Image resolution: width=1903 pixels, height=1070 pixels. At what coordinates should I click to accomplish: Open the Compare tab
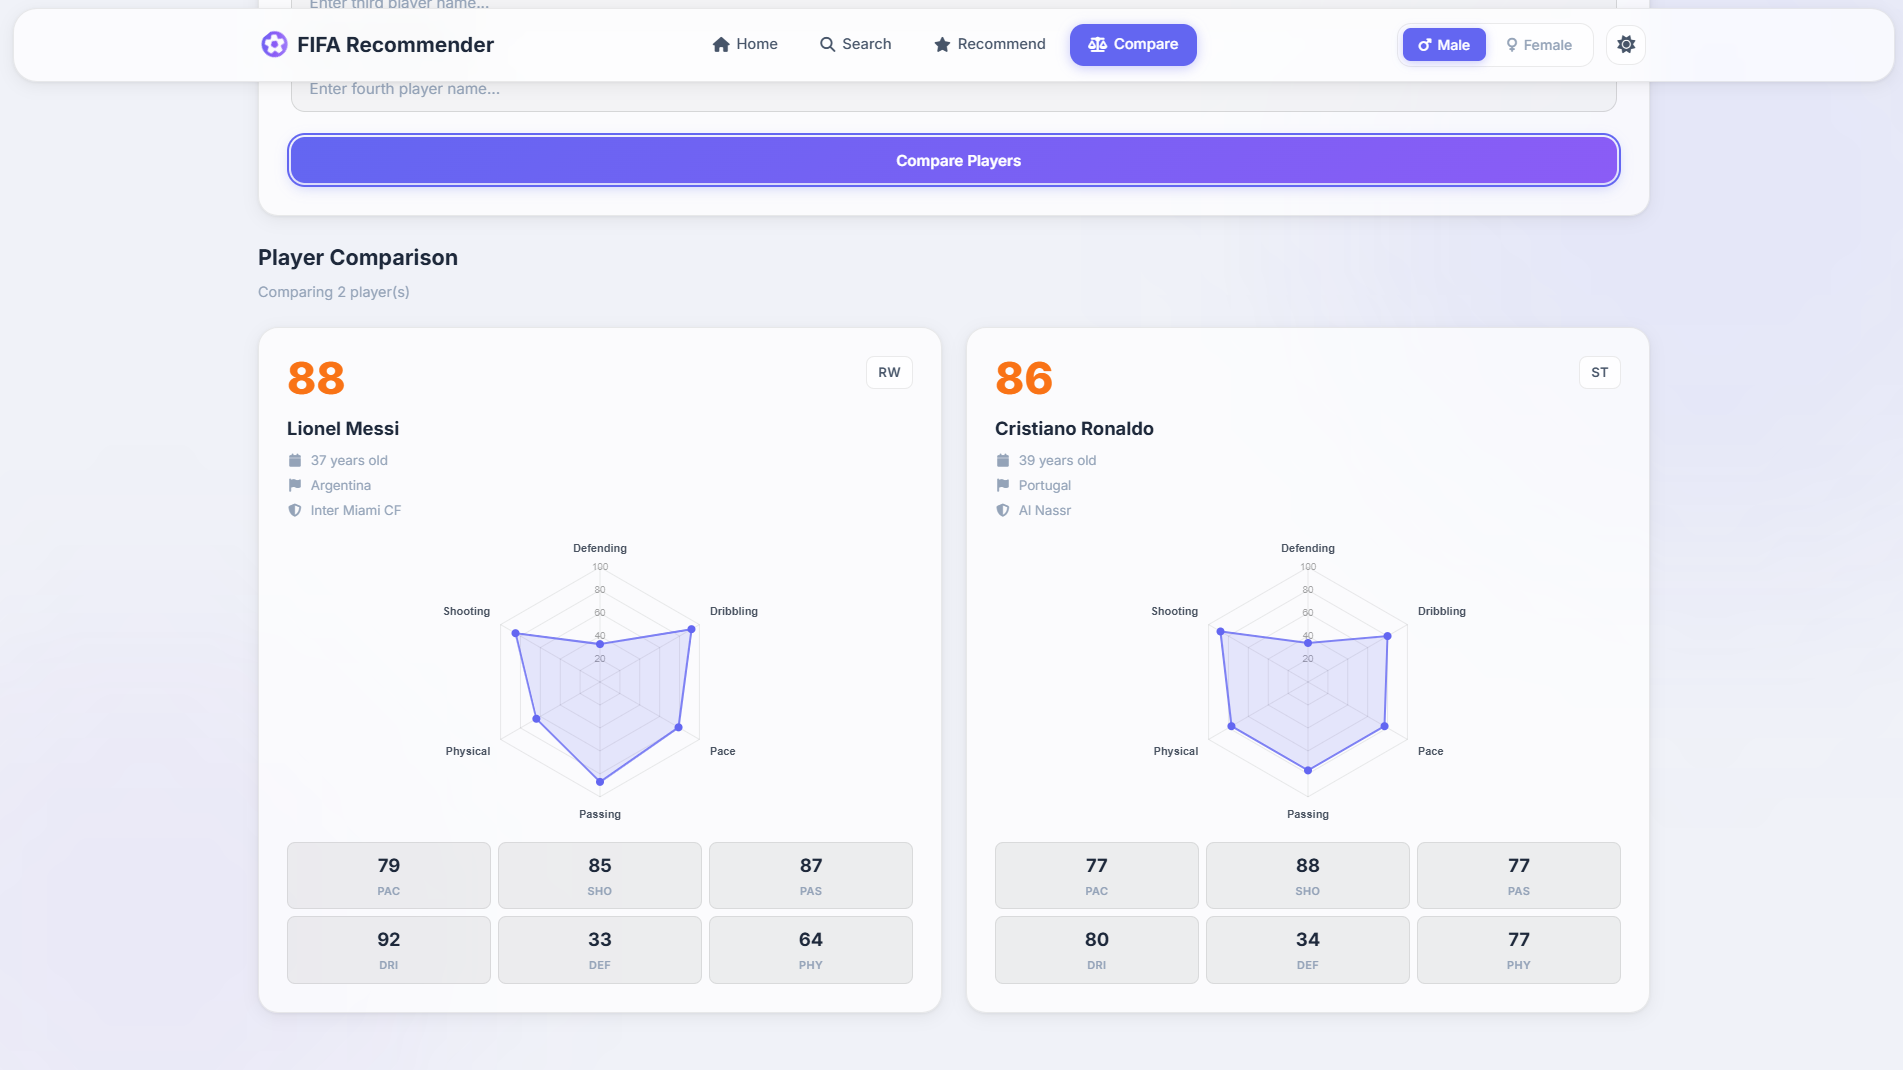click(1133, 44)
